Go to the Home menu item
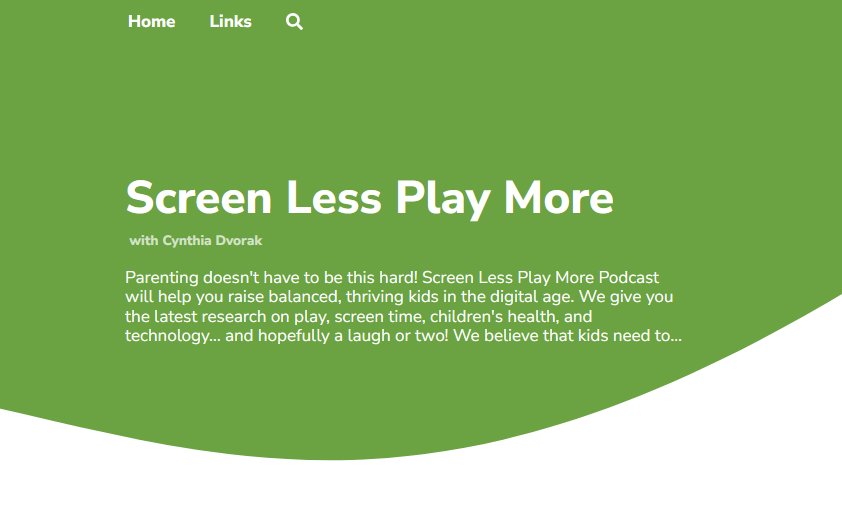The height and width of the screenshot is (520, 842). coord(151,21)
